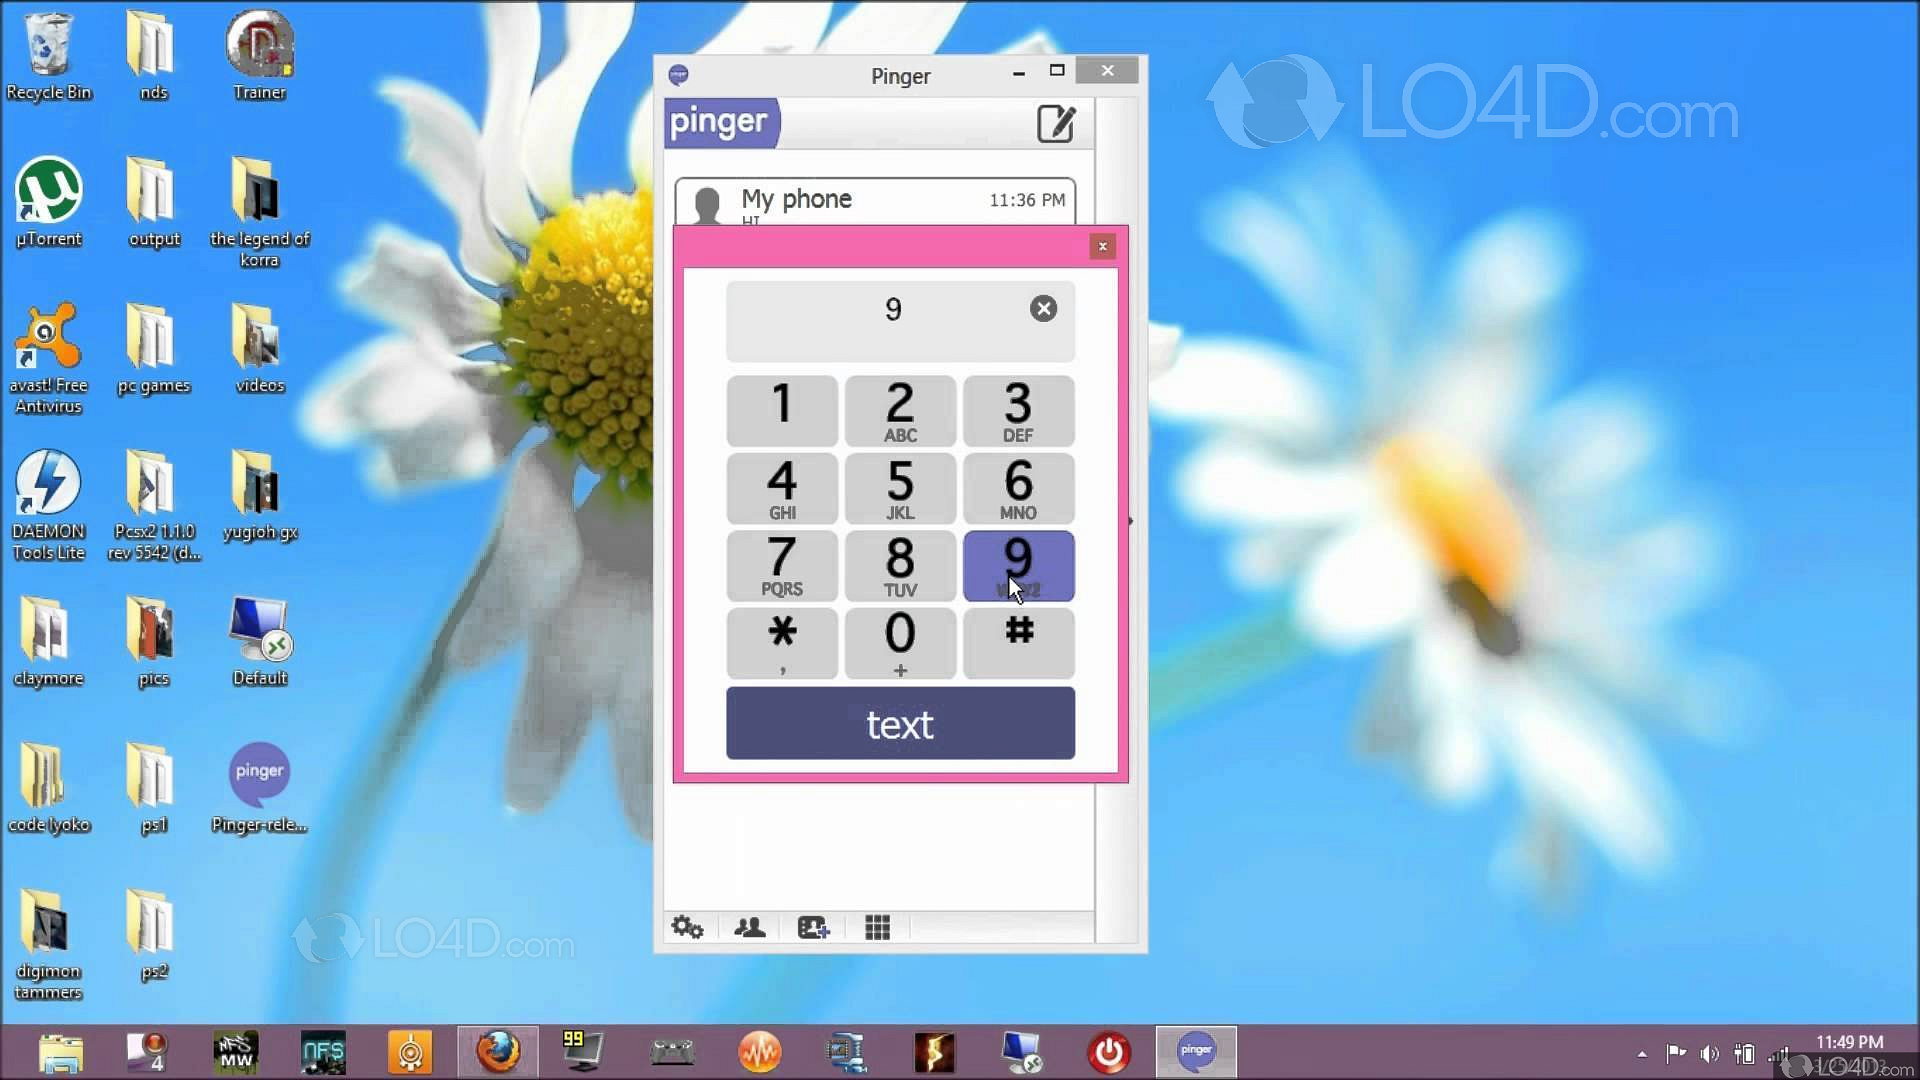Close the pink dial pad popup
1920x1080 pixels.
1102,247
